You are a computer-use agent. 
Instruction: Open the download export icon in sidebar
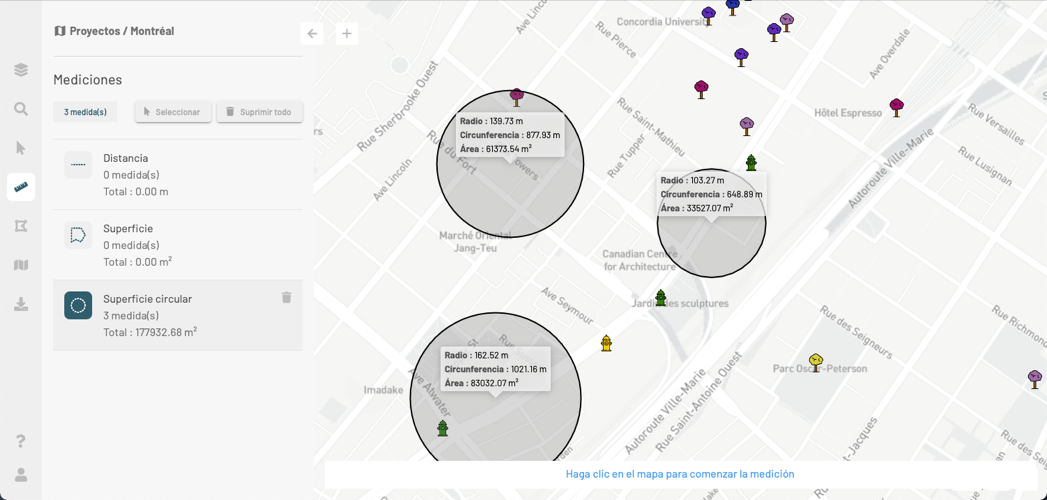pyautogui.click(x=21, y=304)
